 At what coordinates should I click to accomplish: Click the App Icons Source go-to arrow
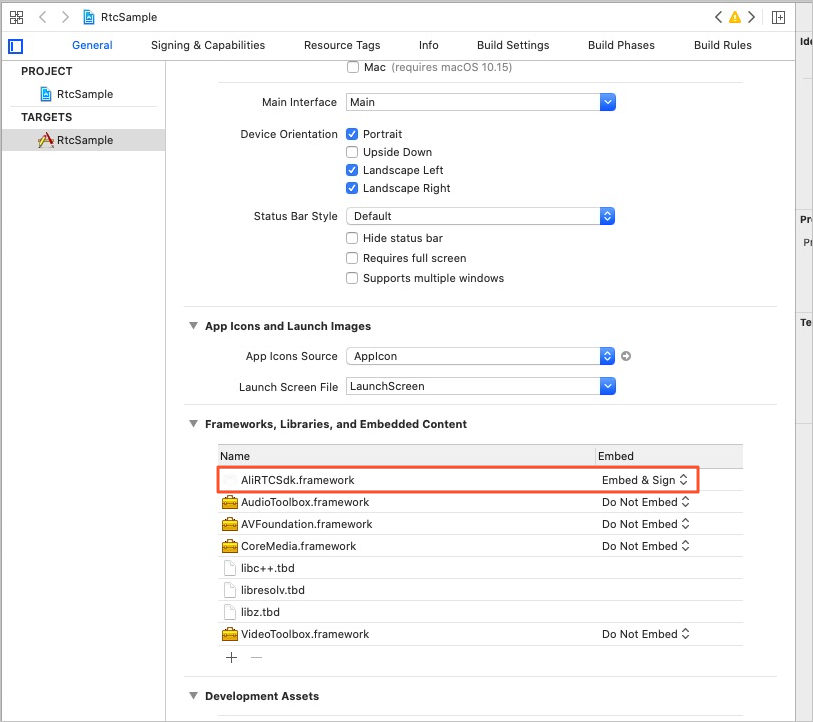tap(626, 356)
